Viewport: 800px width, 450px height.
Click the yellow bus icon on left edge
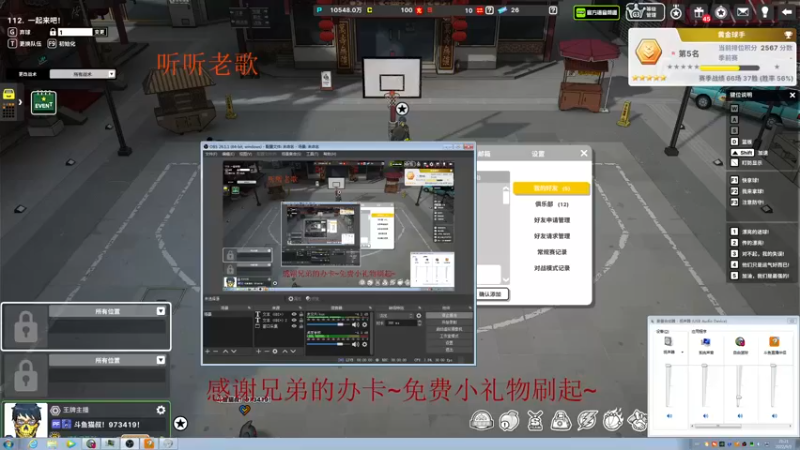[x=9, y=94]
